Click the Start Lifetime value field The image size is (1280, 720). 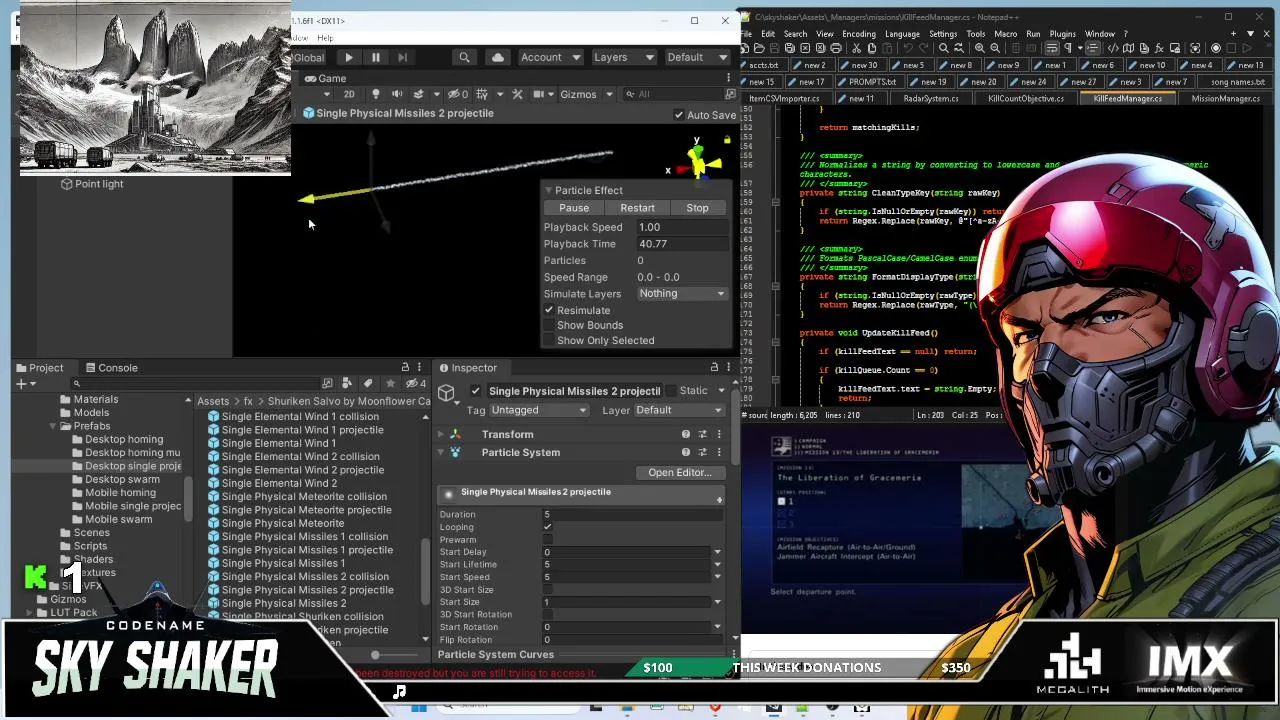coord(627,564)
